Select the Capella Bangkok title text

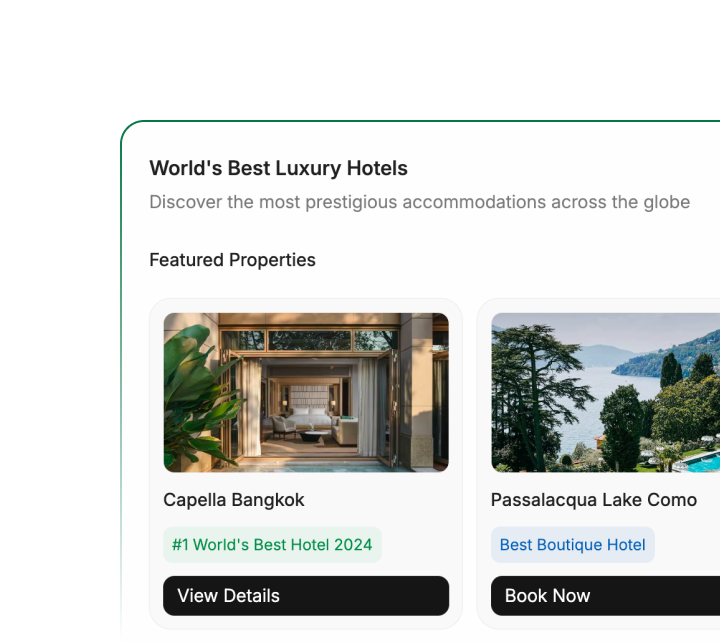click(234, 500)
